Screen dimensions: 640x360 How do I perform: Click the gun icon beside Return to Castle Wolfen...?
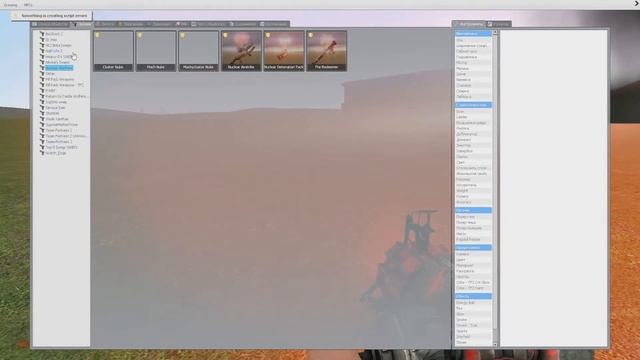coord(42,96)
